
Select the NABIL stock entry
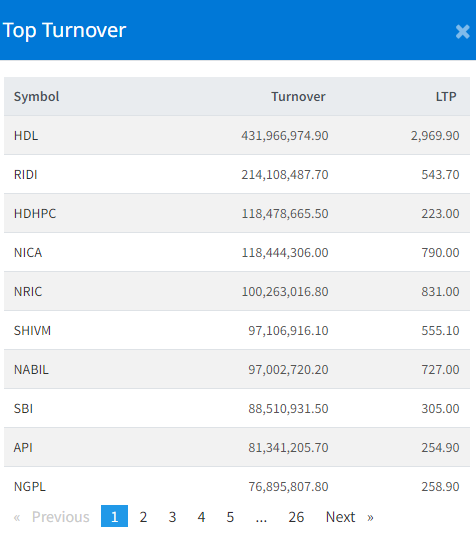pos(237,369)
